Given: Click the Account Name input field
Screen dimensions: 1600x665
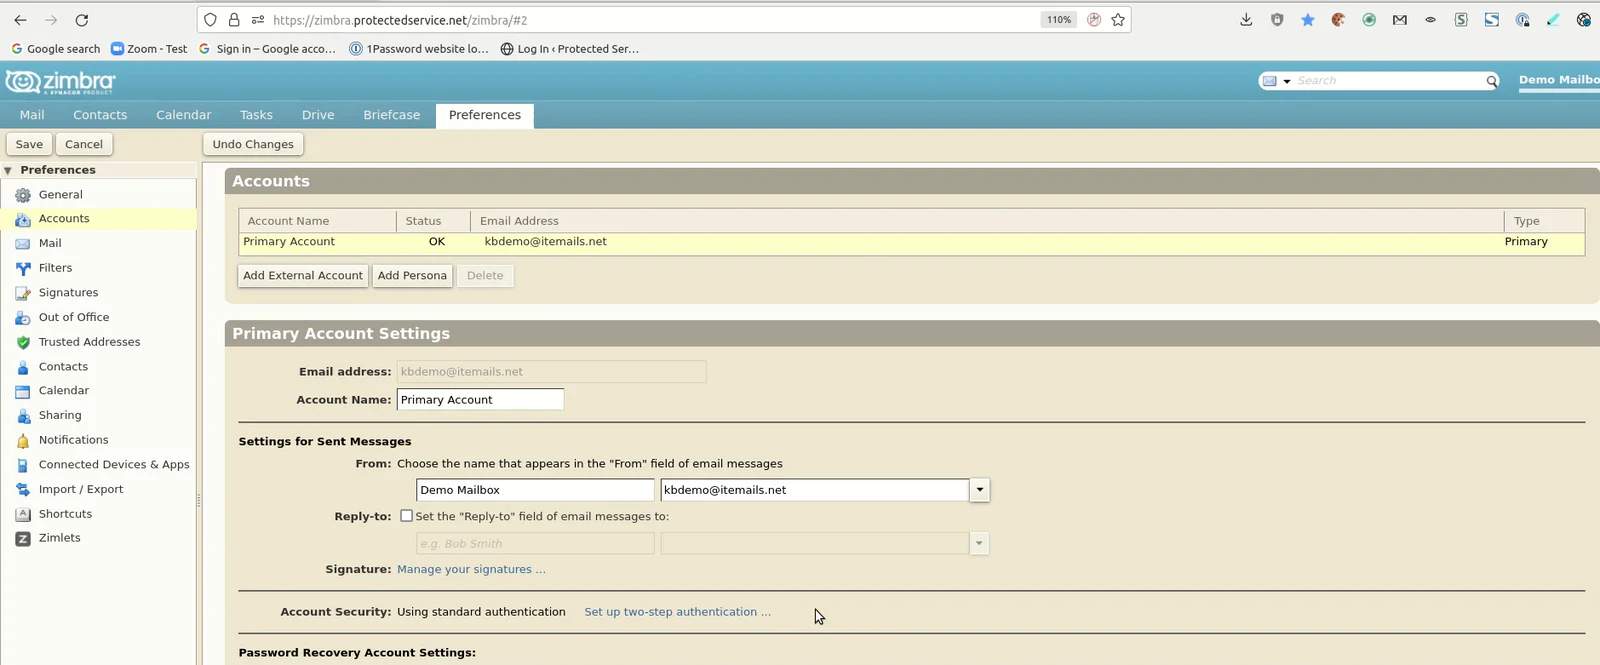Looking at the screenshot, I should pos(480,400).
